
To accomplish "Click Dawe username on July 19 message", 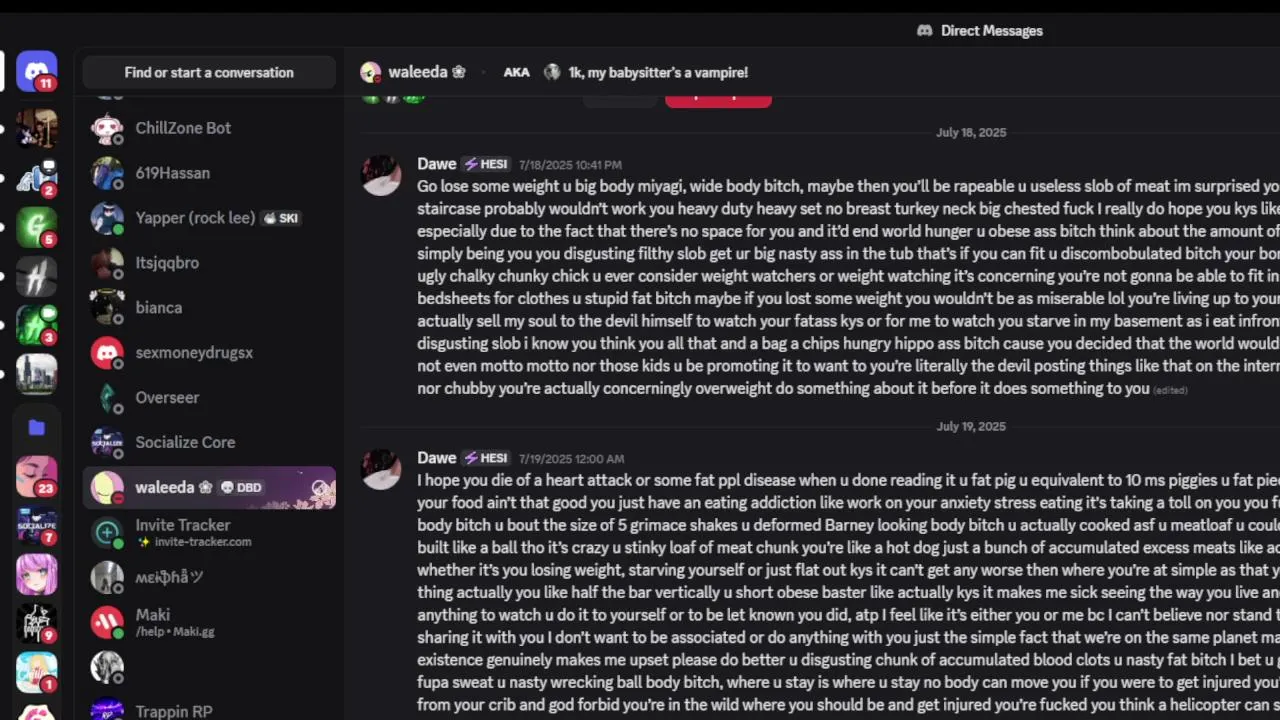I will coord(436,458).
